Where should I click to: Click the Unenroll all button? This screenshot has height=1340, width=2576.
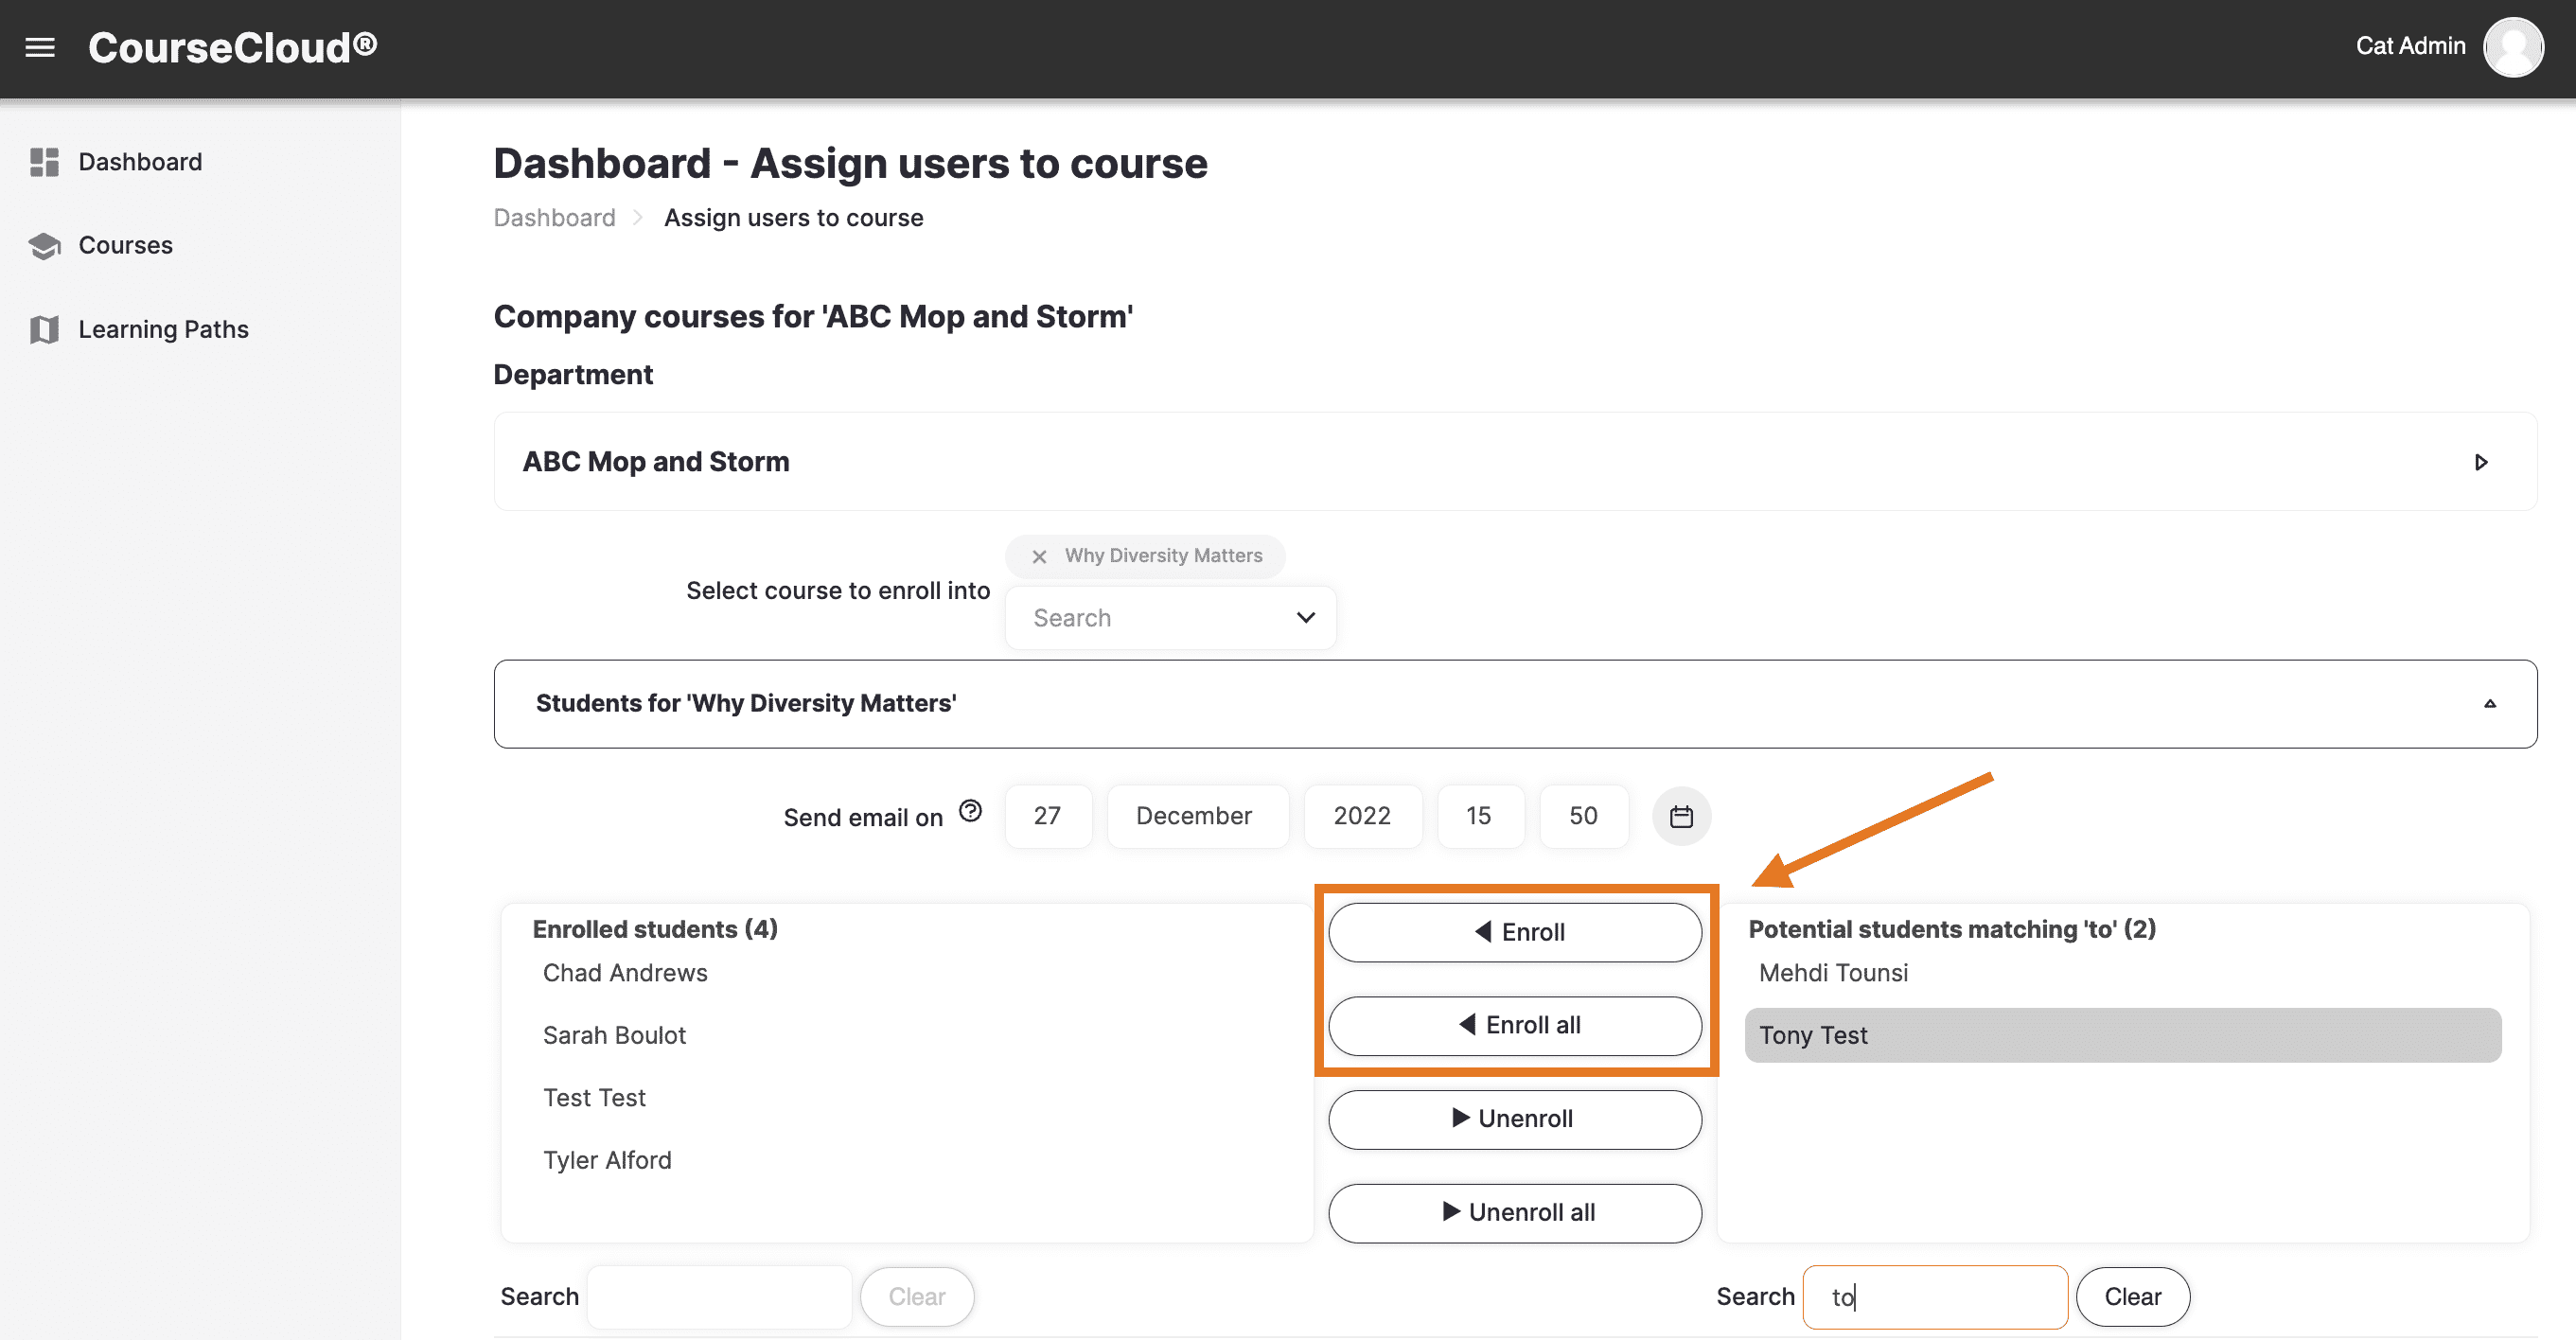tap(1514, 1213)
